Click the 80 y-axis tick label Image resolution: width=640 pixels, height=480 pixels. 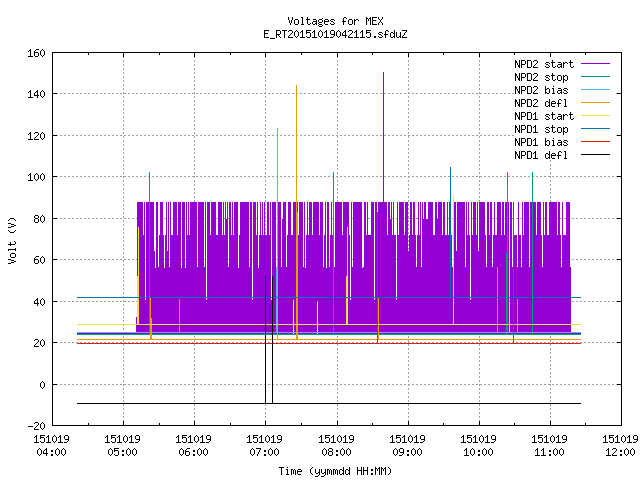click(x=39, y=219)
